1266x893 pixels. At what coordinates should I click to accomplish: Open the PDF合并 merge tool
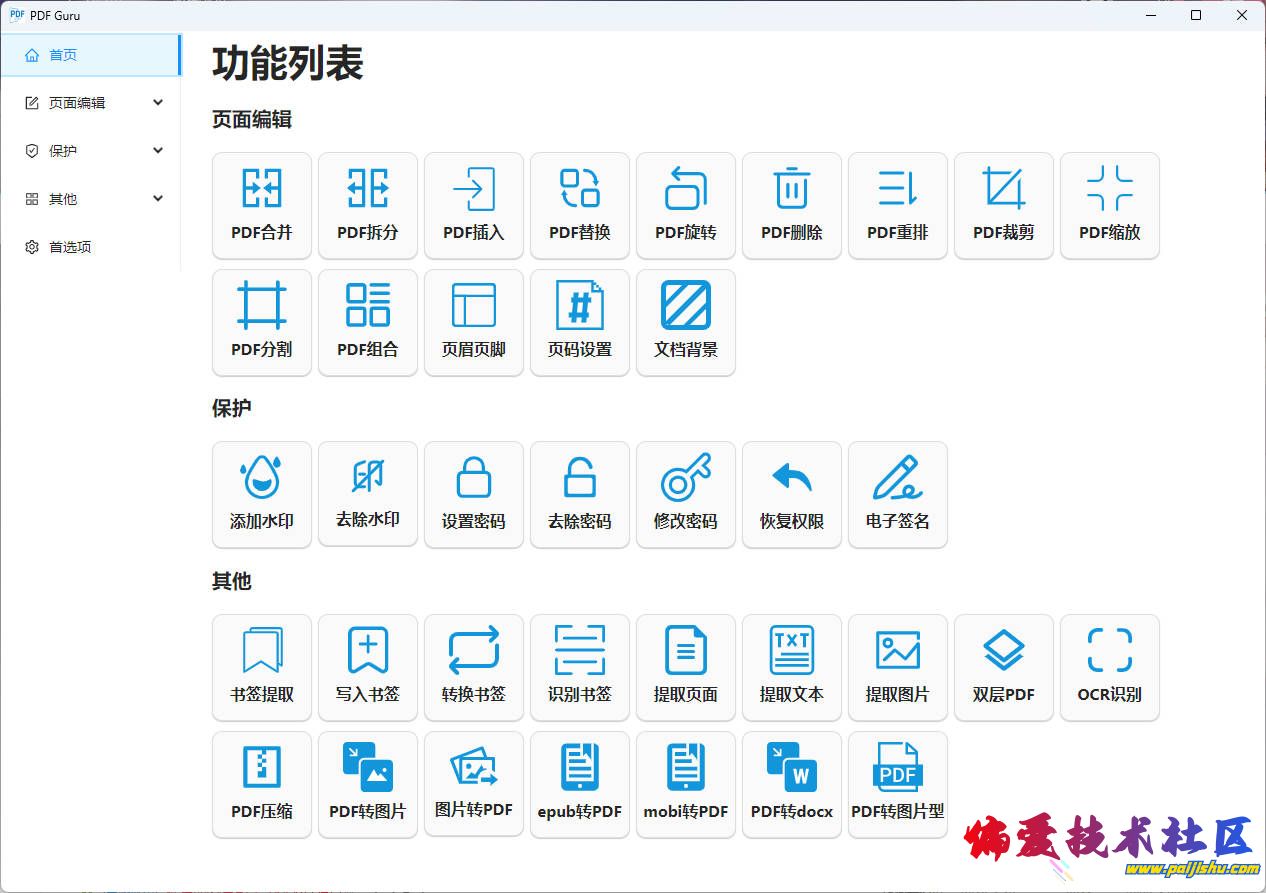tap(262, 205)
